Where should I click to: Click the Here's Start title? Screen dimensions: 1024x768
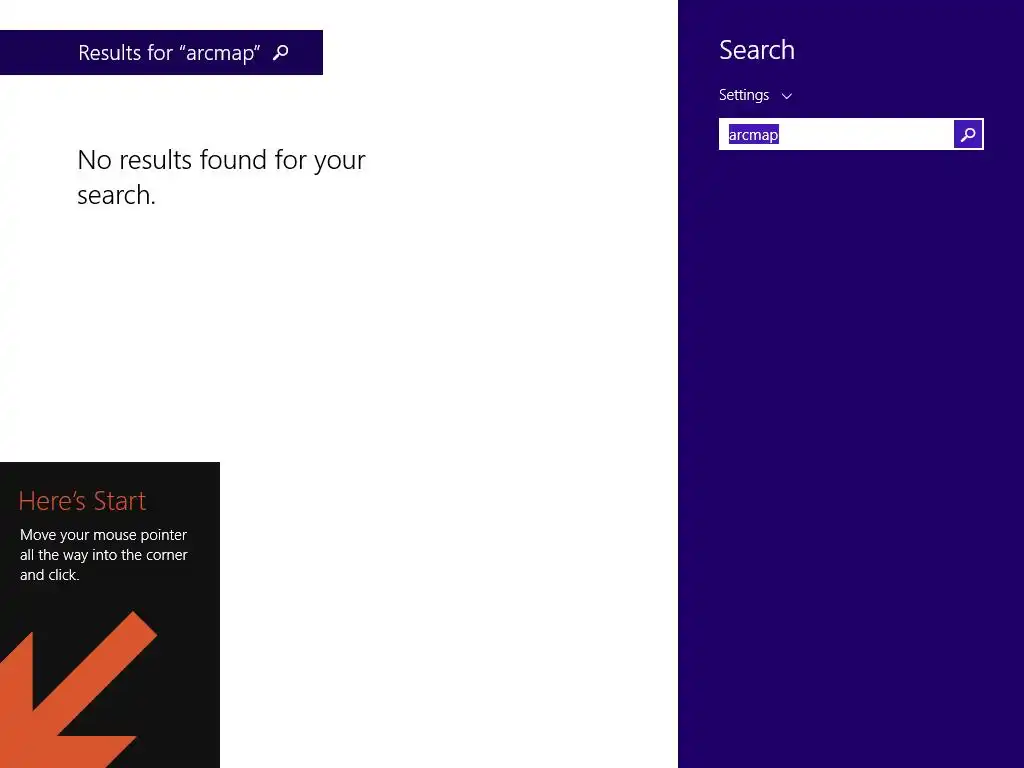82,501
